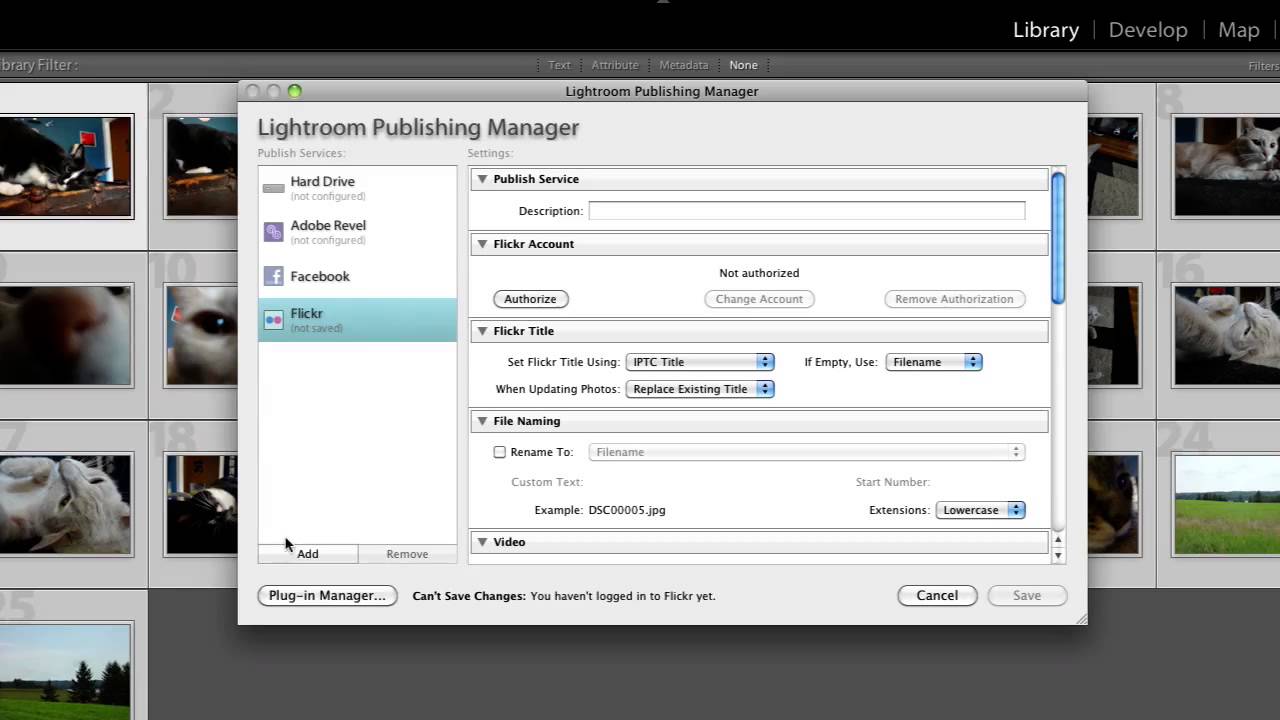
Task: Choose the Metadata library filter
Action: (684, 65)
